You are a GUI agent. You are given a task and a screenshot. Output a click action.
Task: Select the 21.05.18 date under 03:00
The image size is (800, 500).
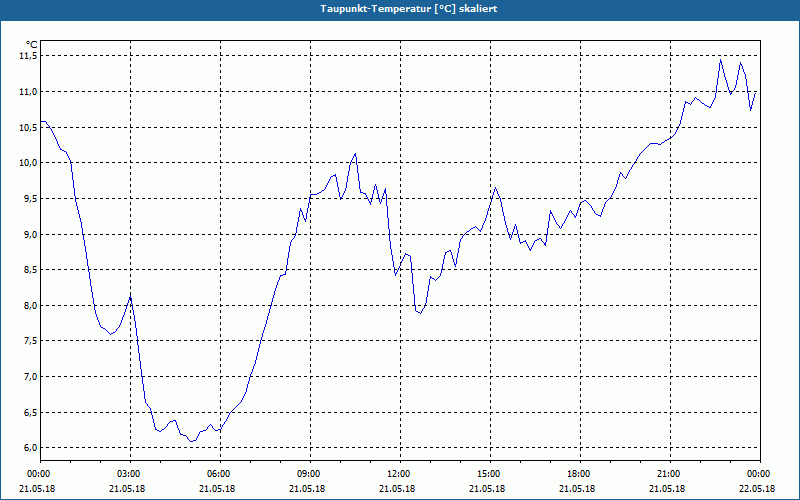click(128, 488)
